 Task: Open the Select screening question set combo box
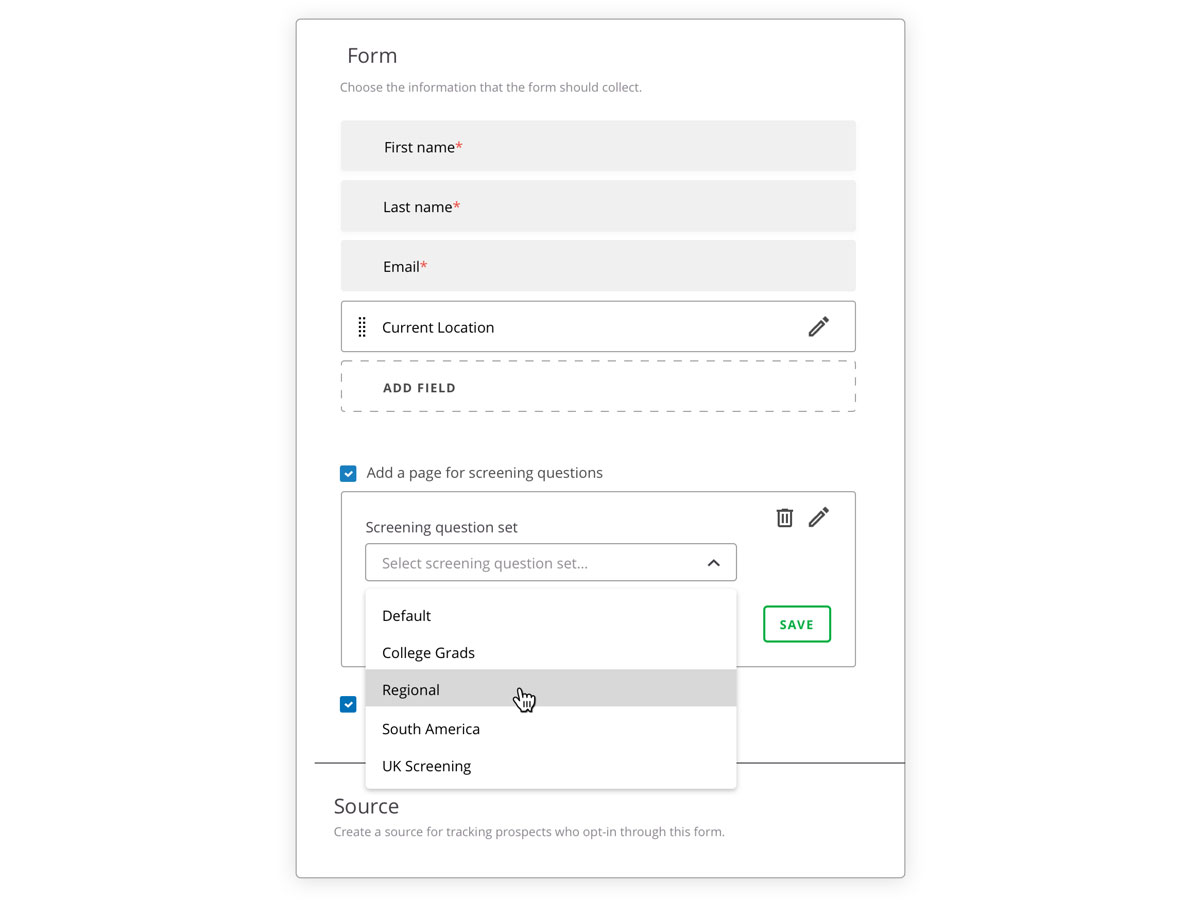tap(551, 563)
